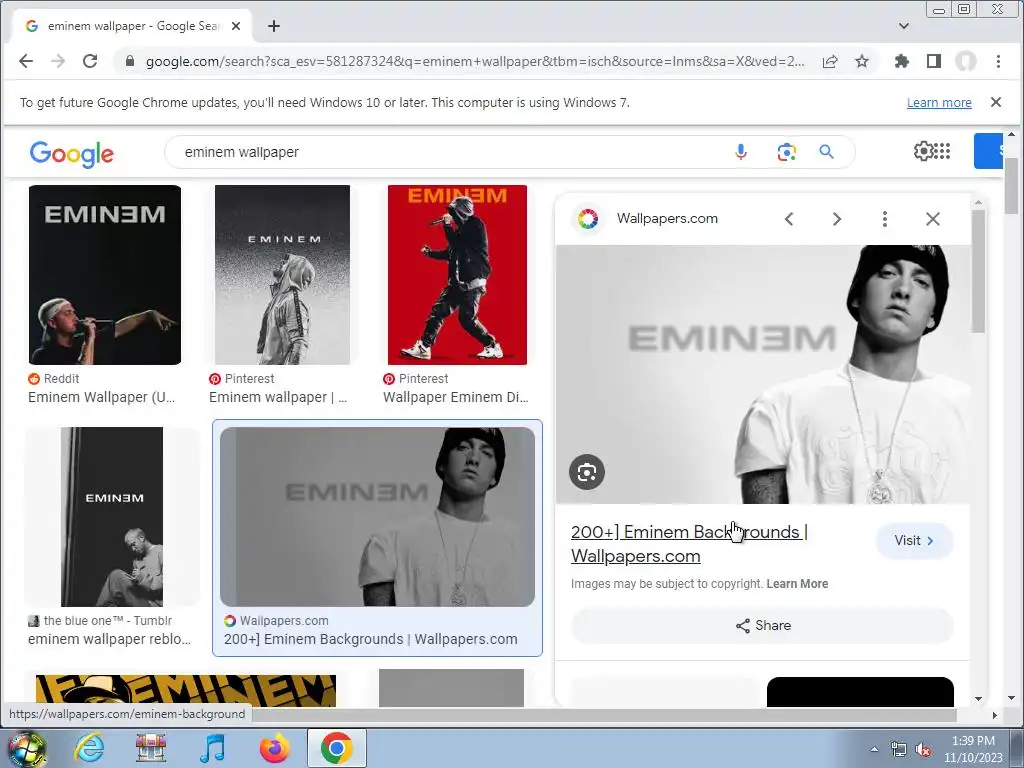Click the 'Eminem Wallpaper (U...' Reddit caption
1024x768 pixels.
click(x=101, y=397)
